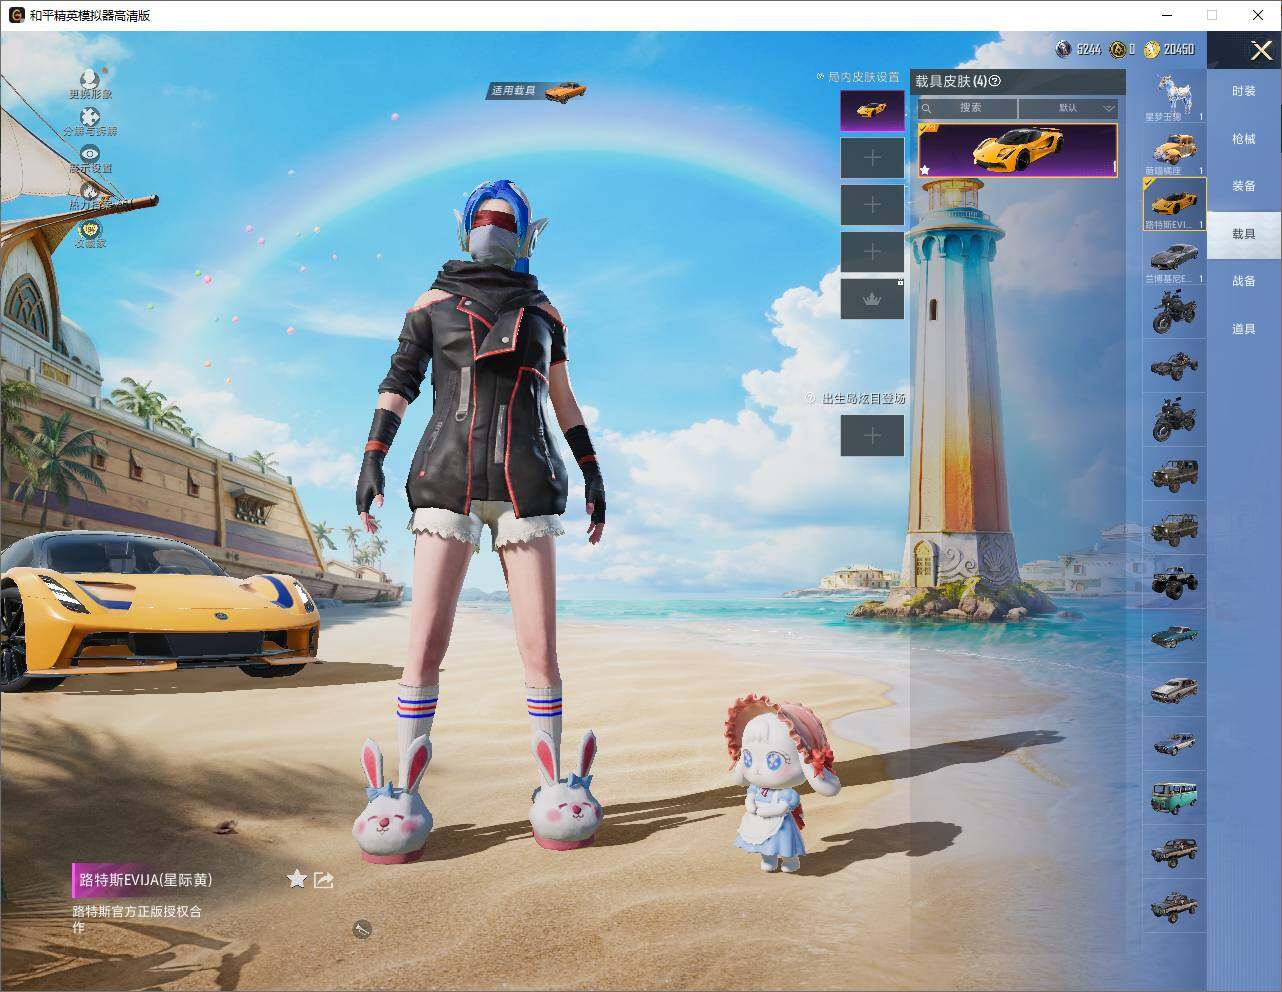Switch to the 道具 tab
1282x992 pixels.
point(1243,329)
